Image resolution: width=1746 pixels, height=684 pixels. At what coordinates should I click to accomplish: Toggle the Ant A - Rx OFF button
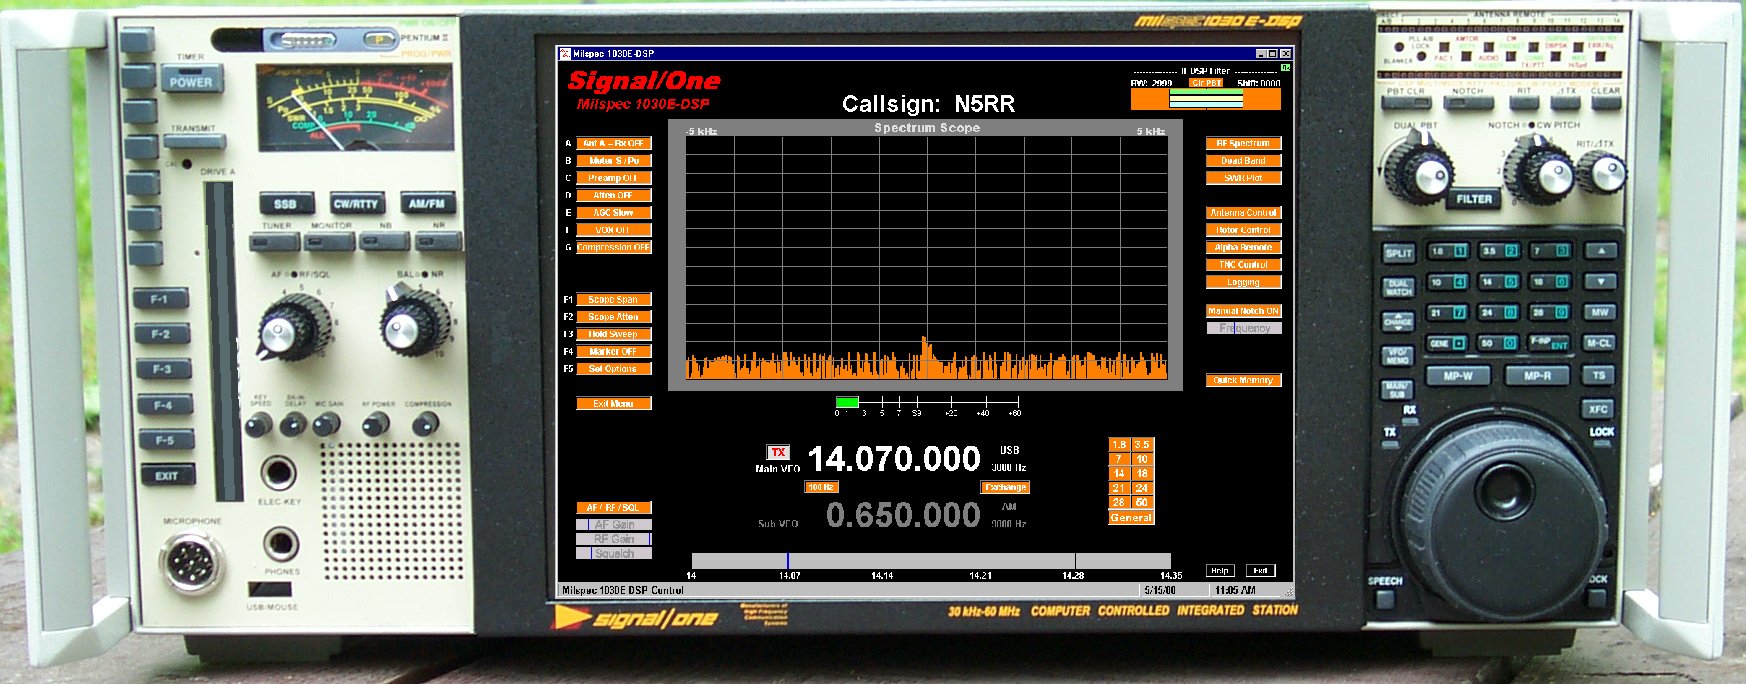(x=614, y=143)
